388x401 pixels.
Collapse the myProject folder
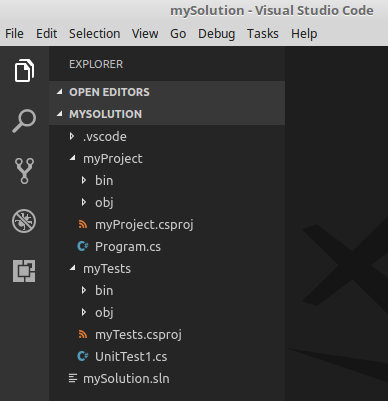[x=167, y=158]
